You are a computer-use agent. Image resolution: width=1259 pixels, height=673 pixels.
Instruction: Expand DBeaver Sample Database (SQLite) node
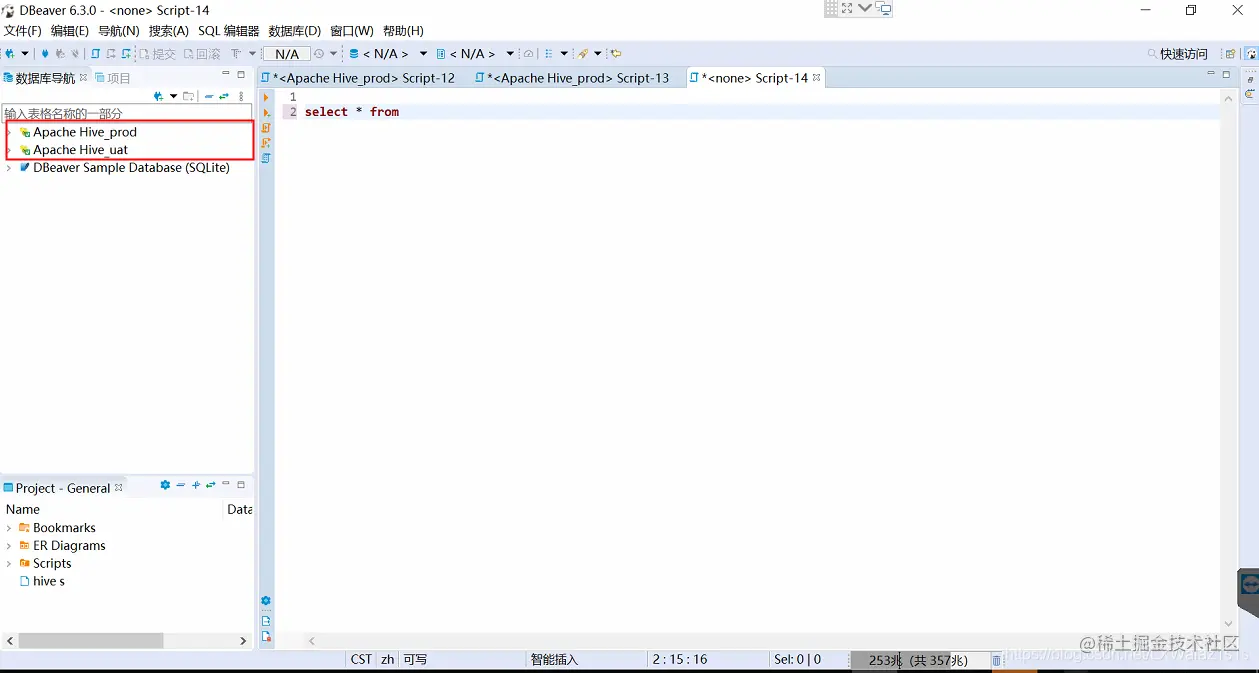coord(9,168)
